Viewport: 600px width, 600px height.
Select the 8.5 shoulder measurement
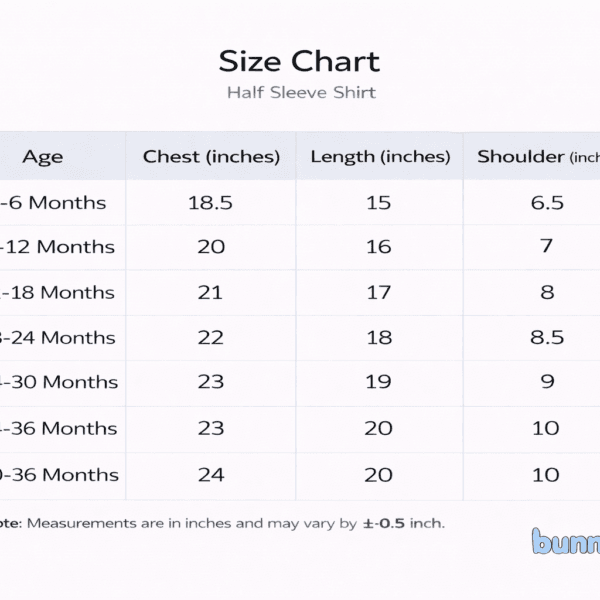(546, 338)
